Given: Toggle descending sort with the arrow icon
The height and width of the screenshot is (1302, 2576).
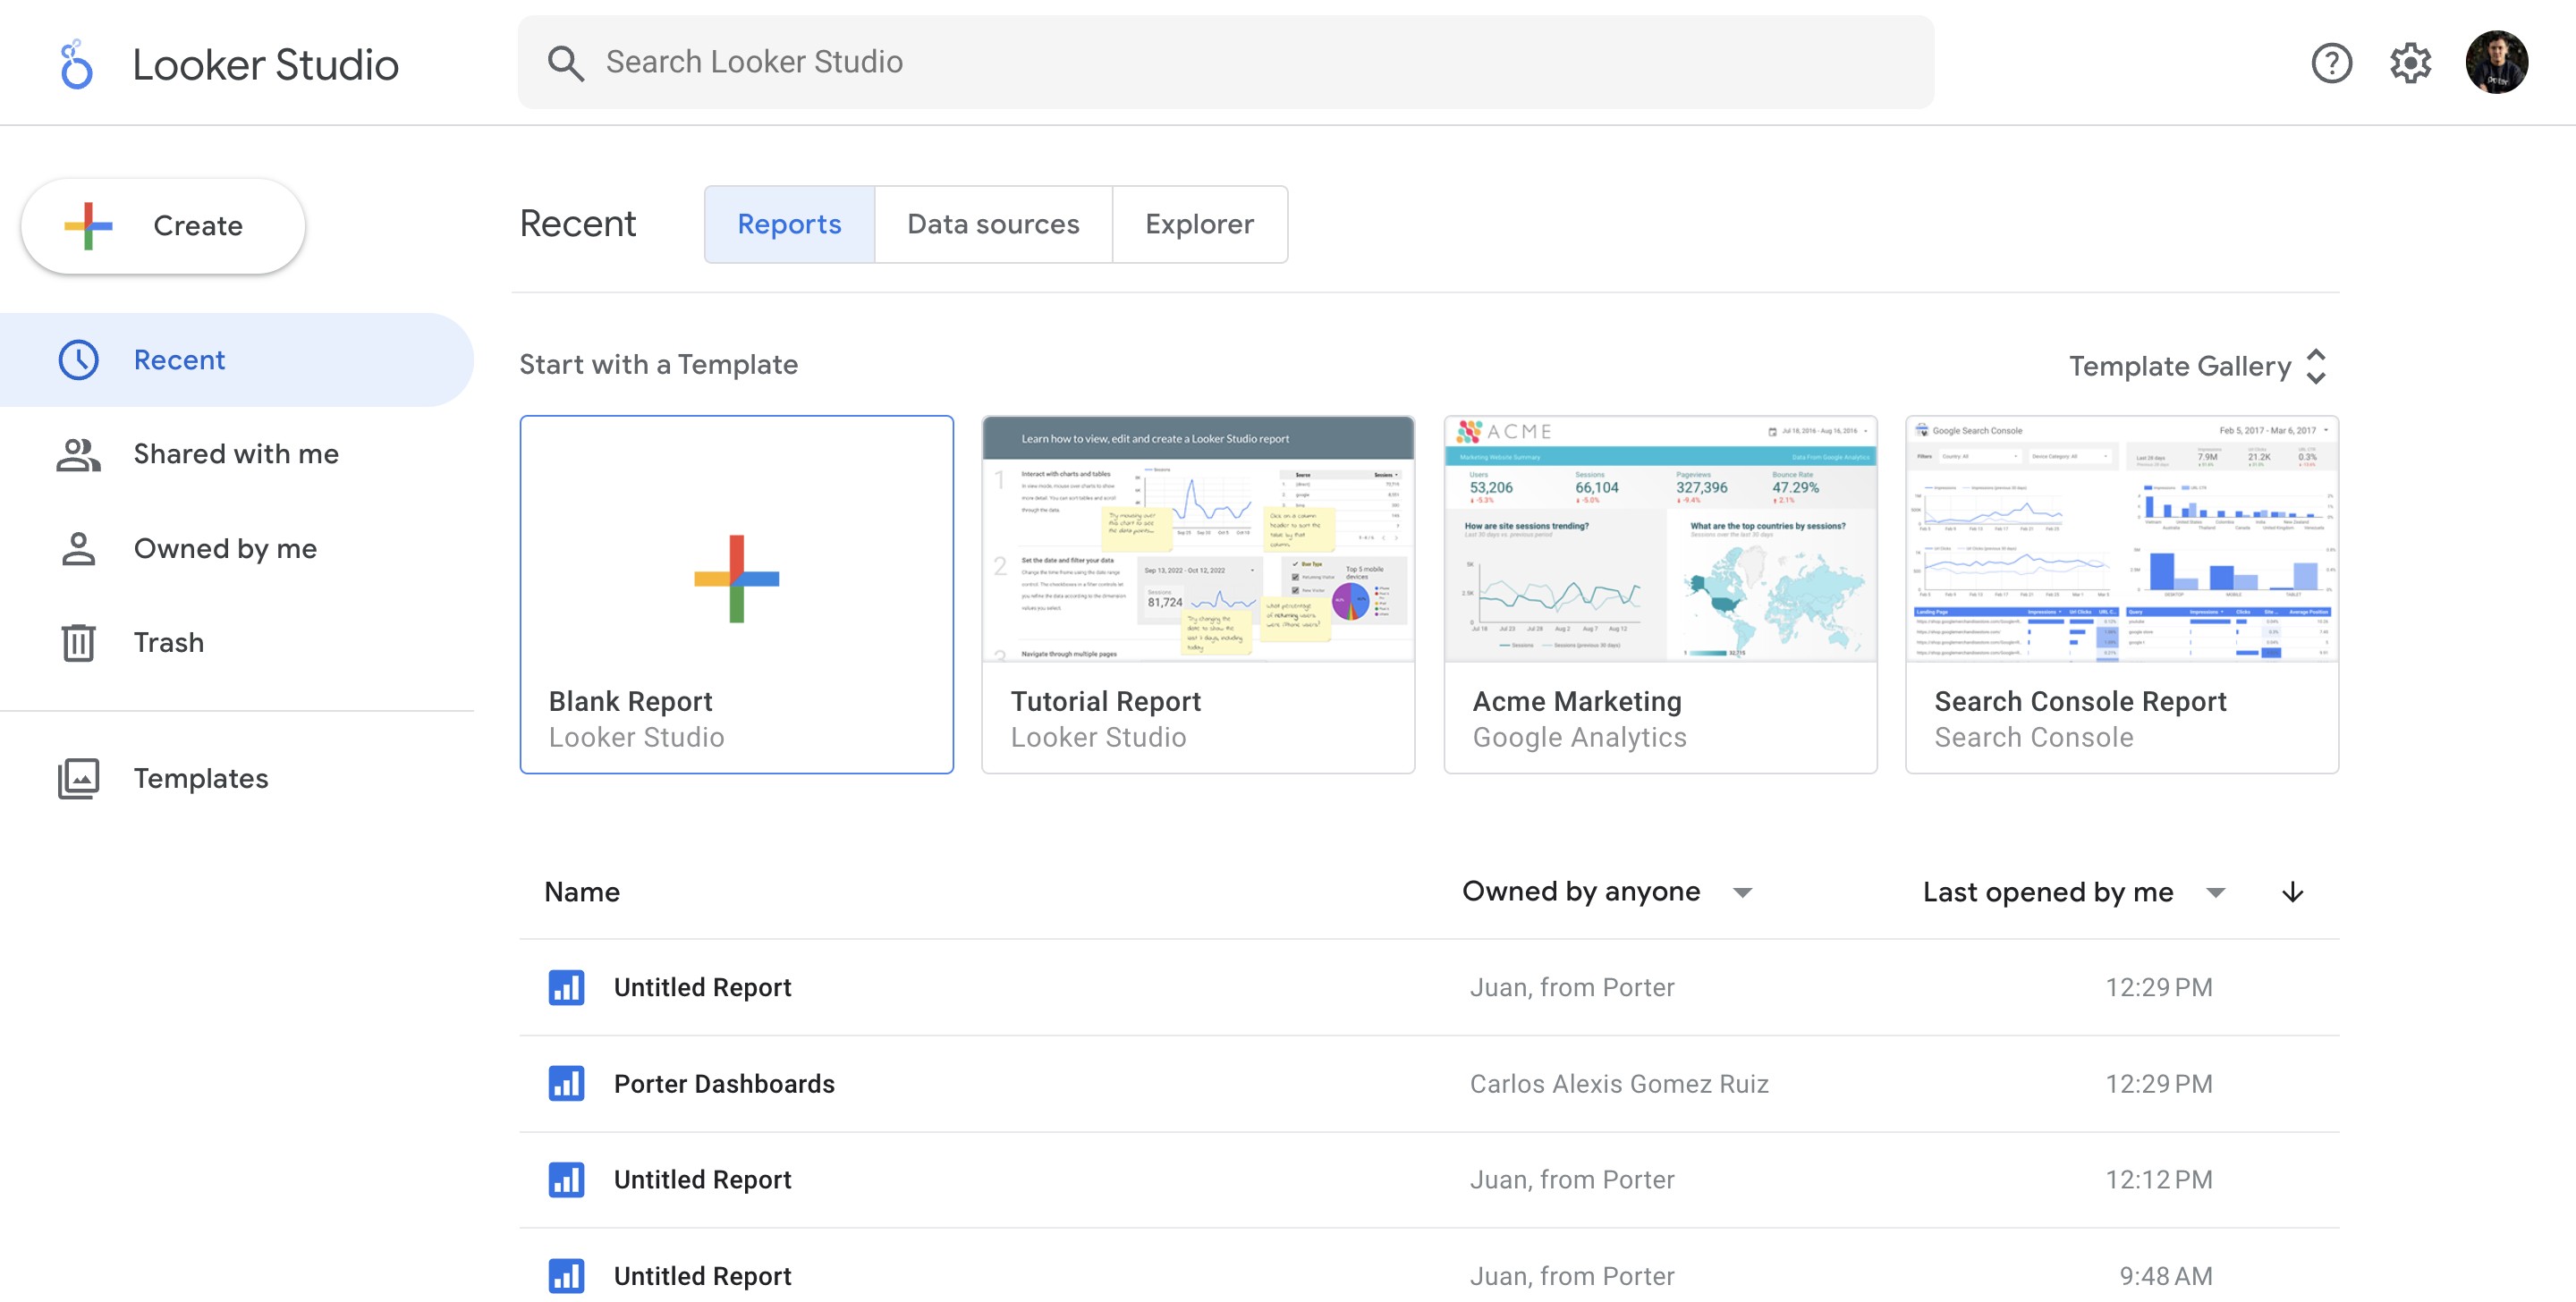Looking at the screenshot, I should [2292, 892].
